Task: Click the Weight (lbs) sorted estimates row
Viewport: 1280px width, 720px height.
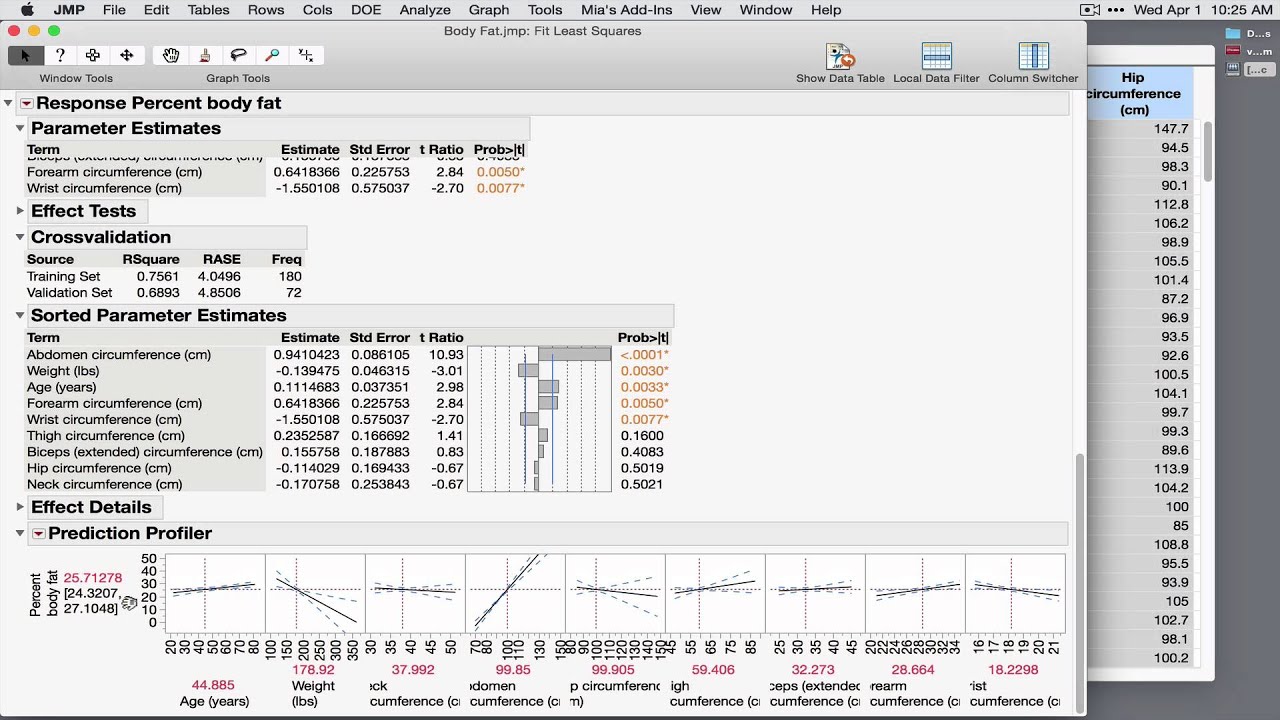Action: pos(347,371)
